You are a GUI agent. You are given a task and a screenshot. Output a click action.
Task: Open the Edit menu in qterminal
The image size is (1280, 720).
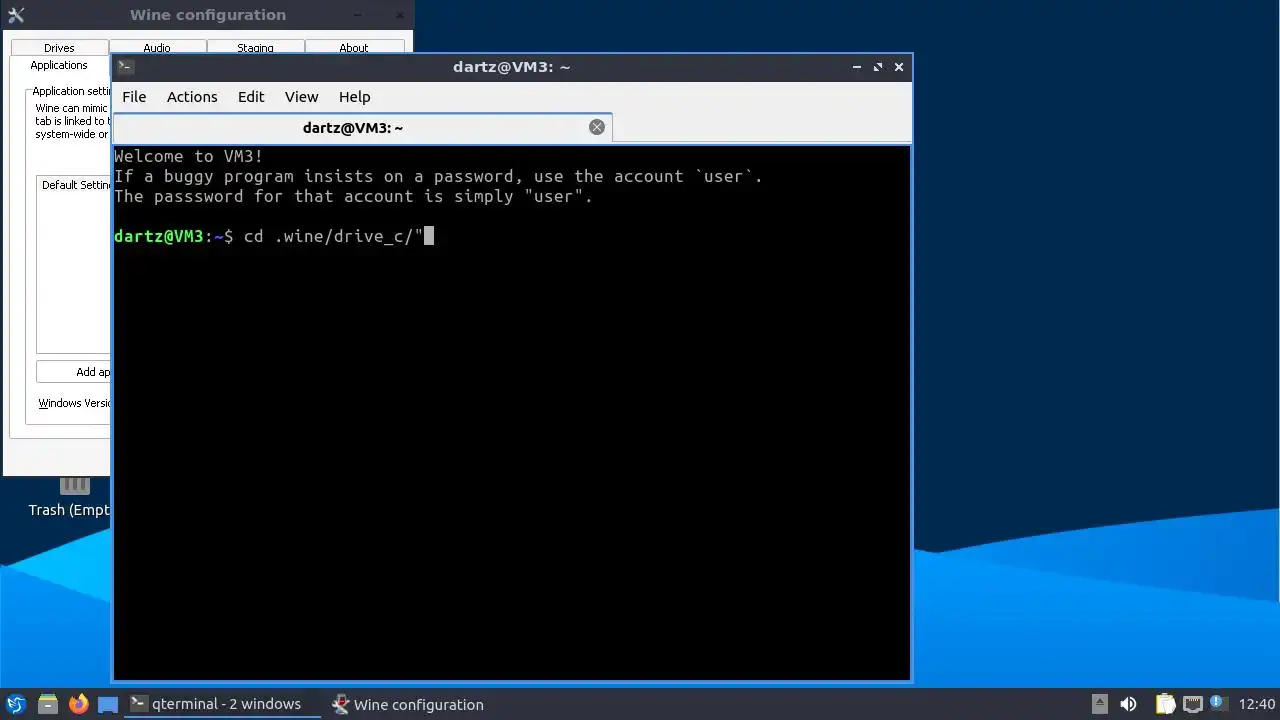click(251, 97)
